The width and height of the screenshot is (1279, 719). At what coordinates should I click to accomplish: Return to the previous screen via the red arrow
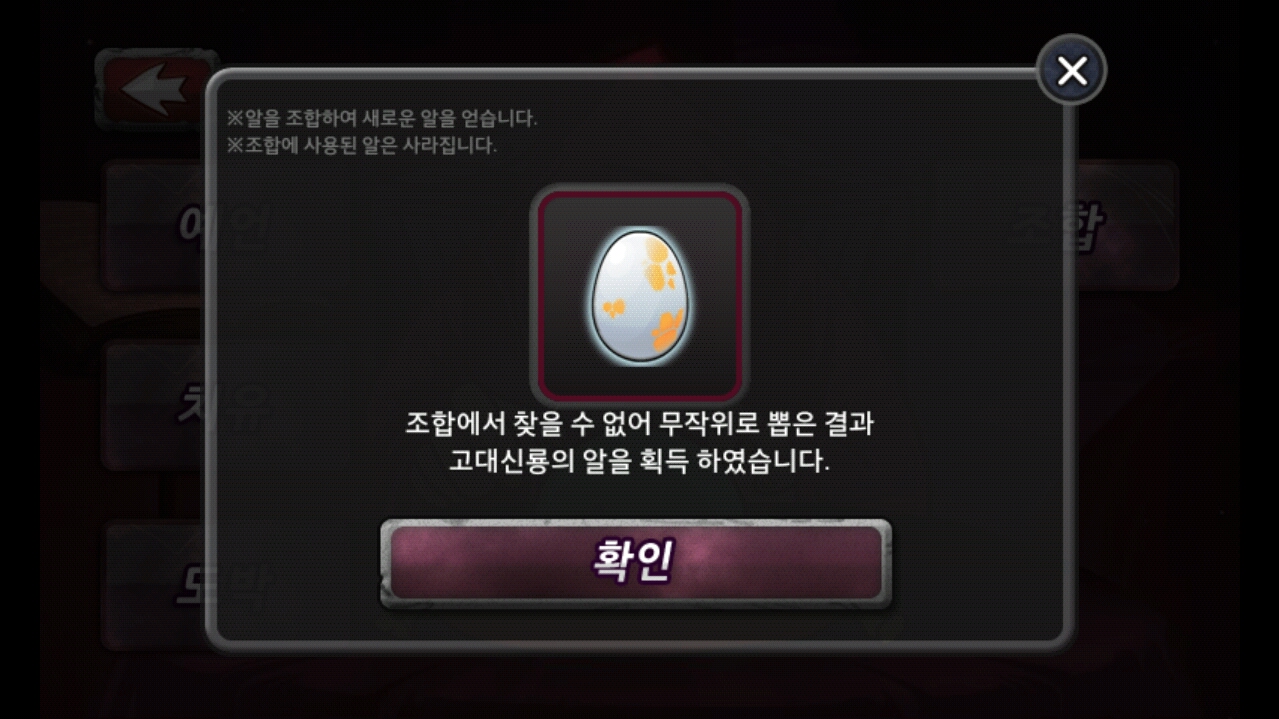coord(155,89)
